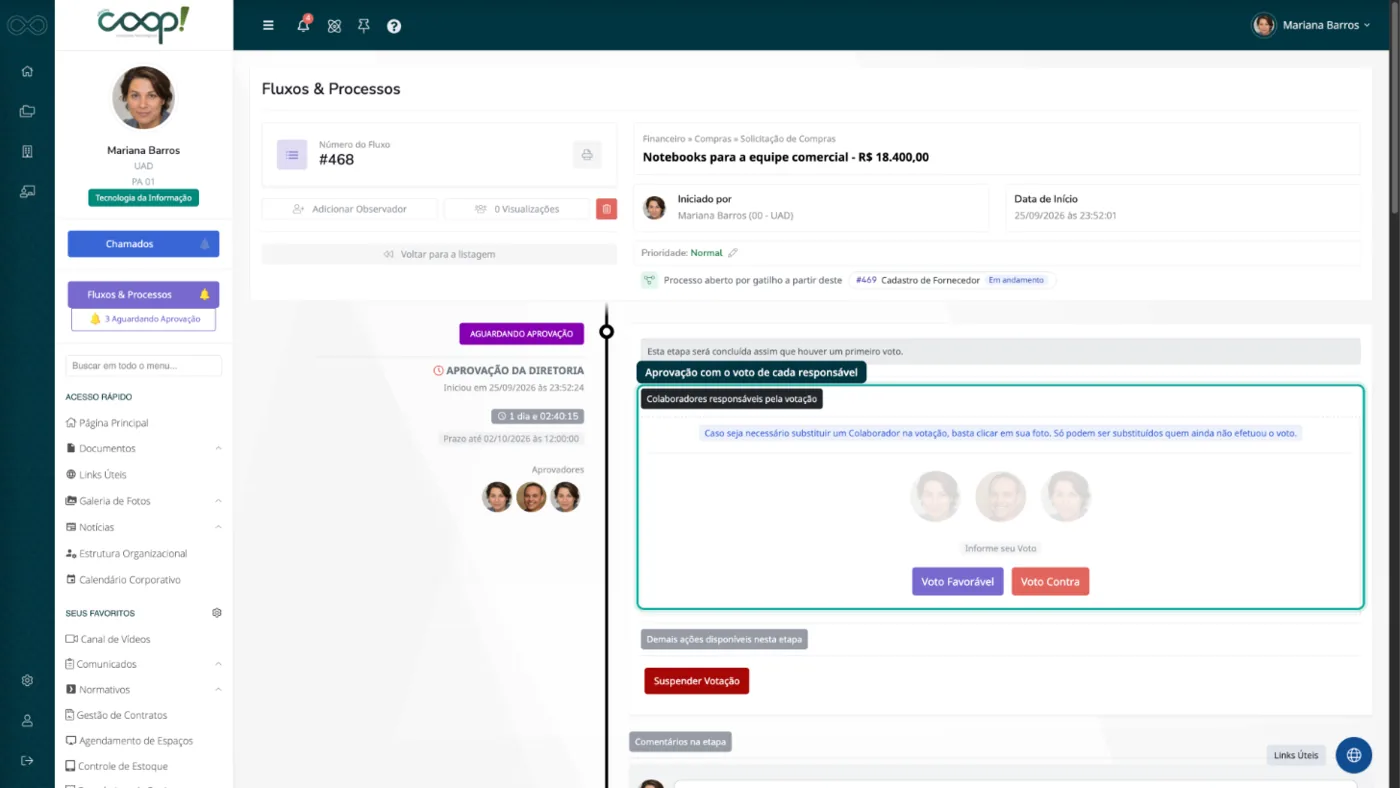This screenshot has height=788, width=1400.
Task: Open Página Principal in quick access
Action: click(107, 423)
